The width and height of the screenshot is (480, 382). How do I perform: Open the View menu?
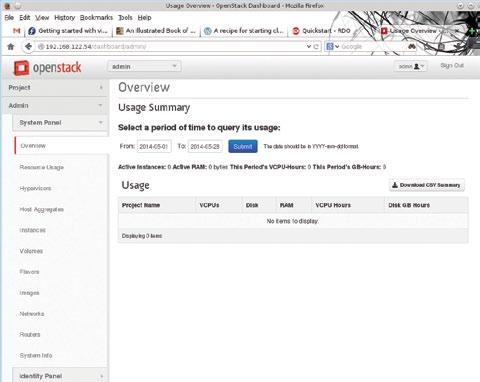point(42,18)
